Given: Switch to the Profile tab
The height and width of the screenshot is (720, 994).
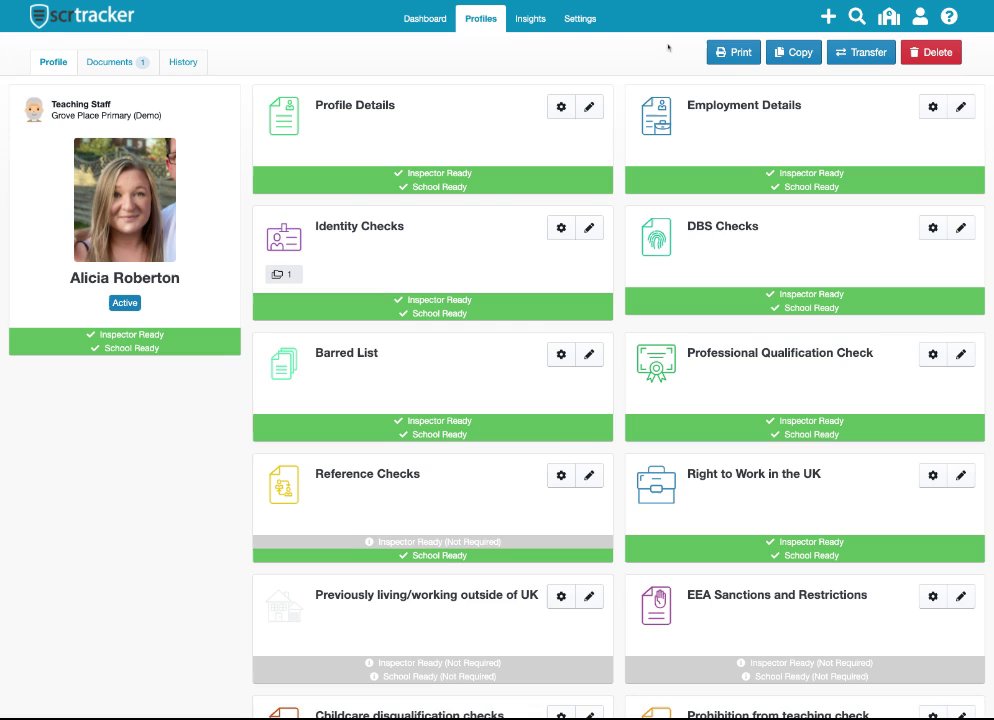Looking at the screenshot, I should [x=53, y=62].
